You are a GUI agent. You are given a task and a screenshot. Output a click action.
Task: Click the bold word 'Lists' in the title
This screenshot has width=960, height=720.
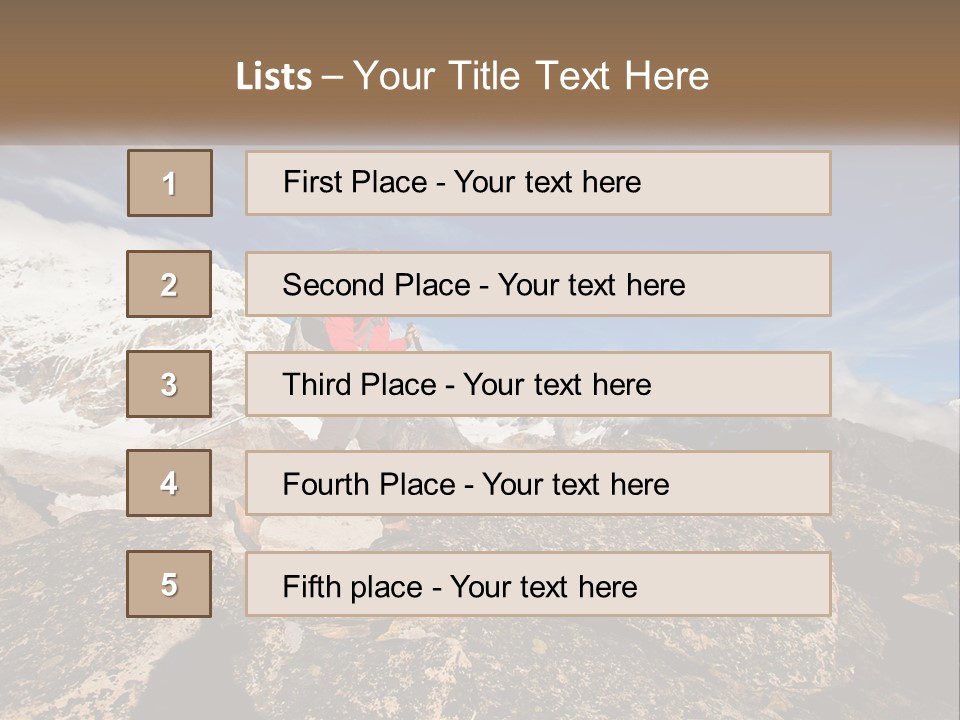(274, 77)
